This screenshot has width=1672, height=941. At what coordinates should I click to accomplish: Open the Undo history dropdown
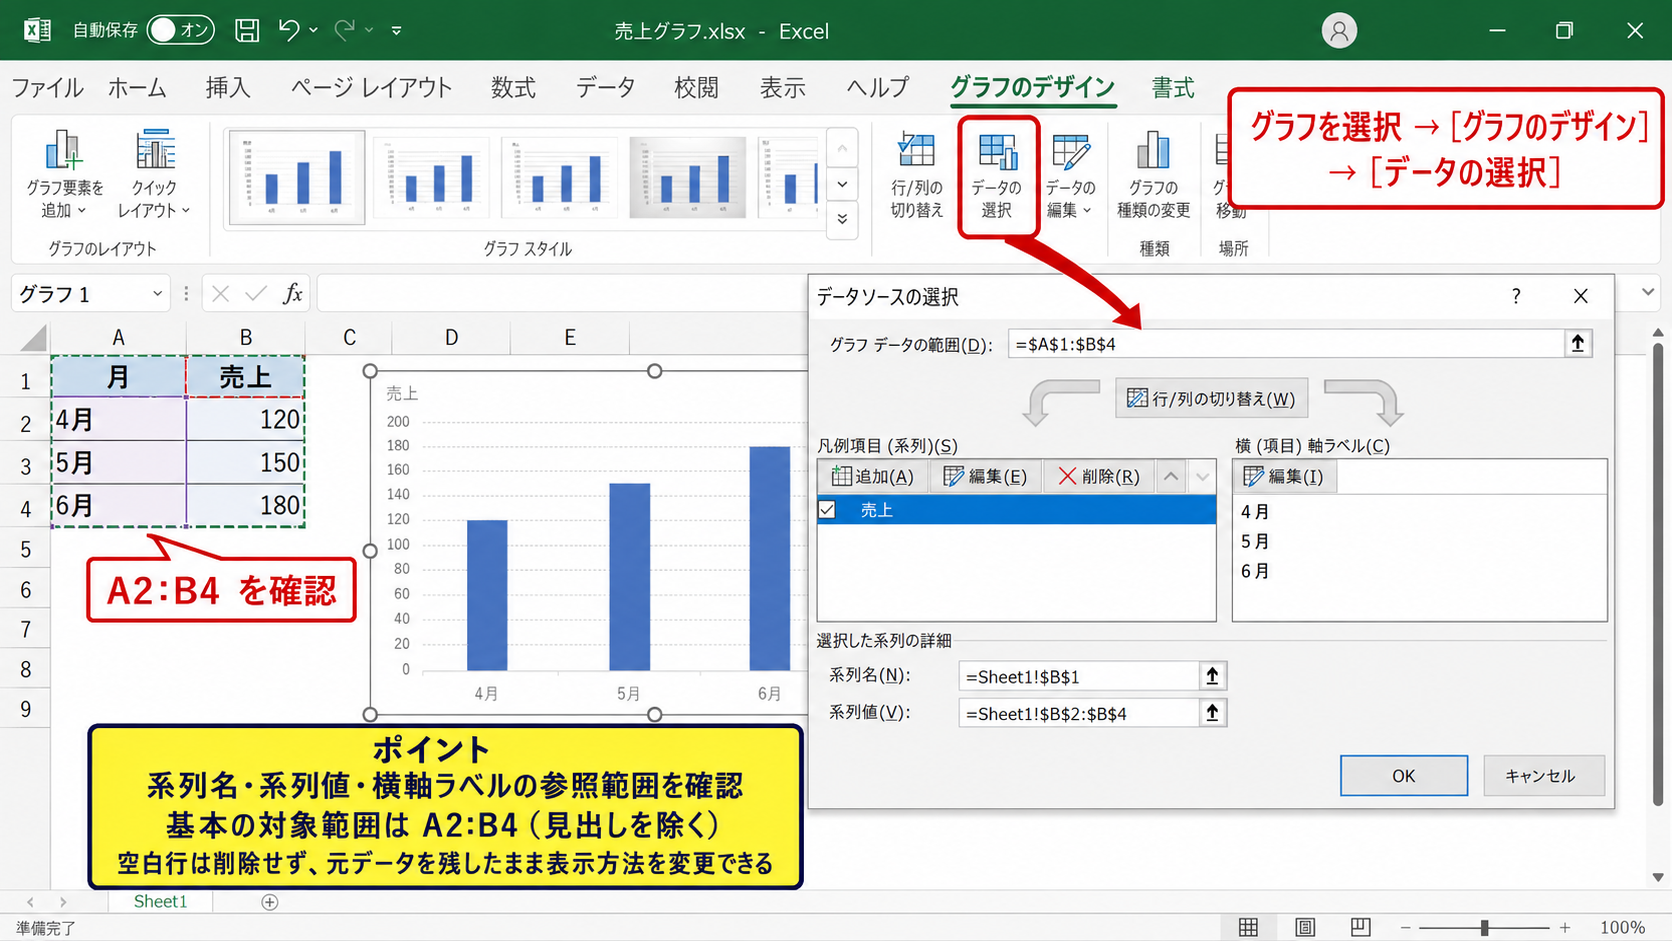313,30
